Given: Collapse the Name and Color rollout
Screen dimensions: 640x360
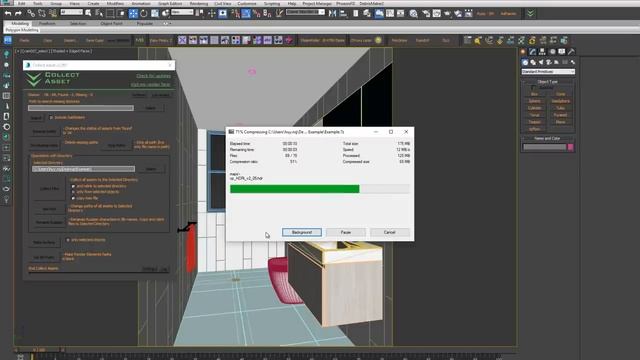Looking at the screenshot, I should 548,138.
